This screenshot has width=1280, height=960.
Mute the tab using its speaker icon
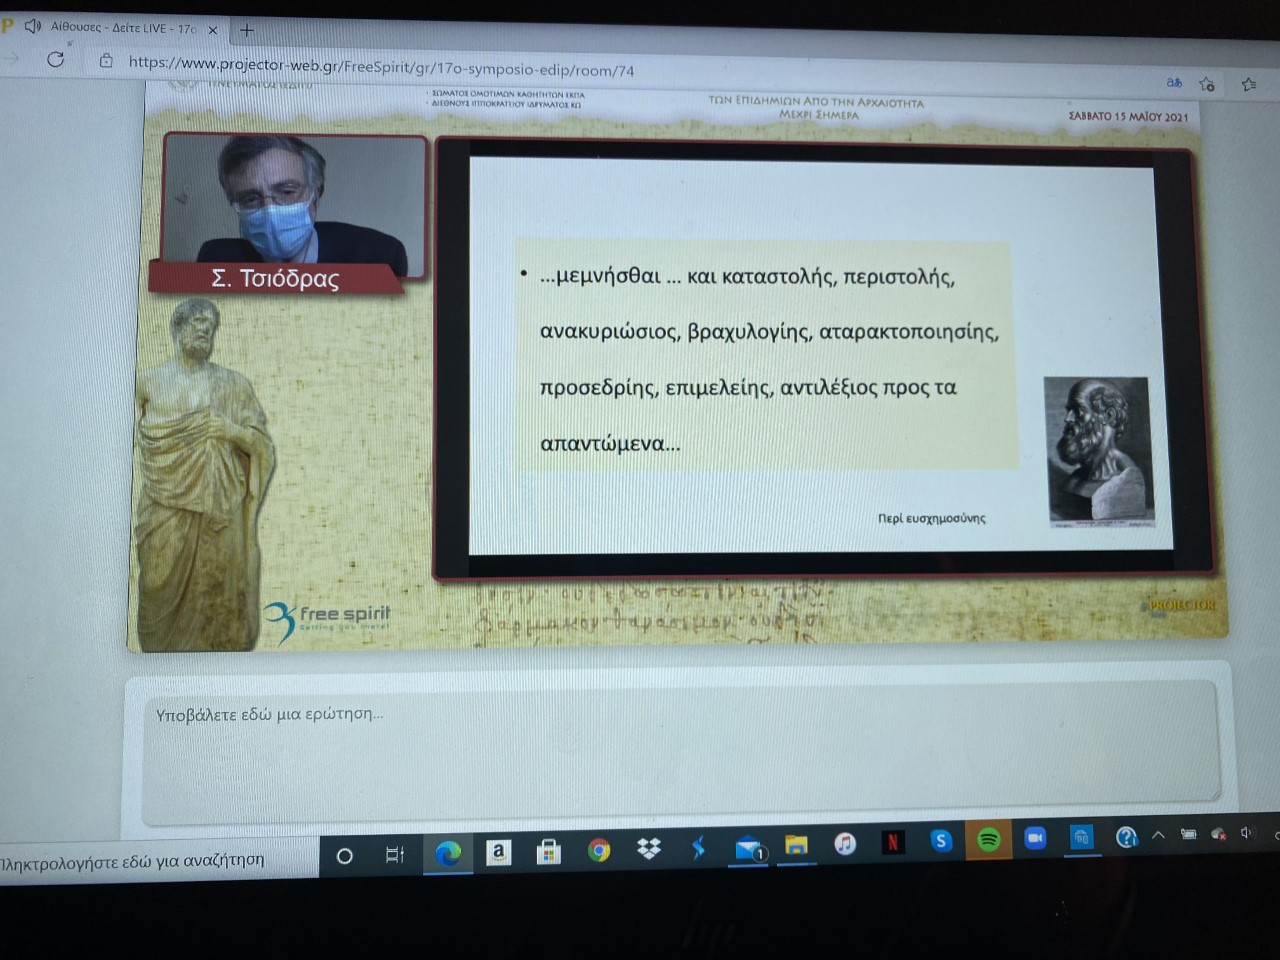point(33,26)
